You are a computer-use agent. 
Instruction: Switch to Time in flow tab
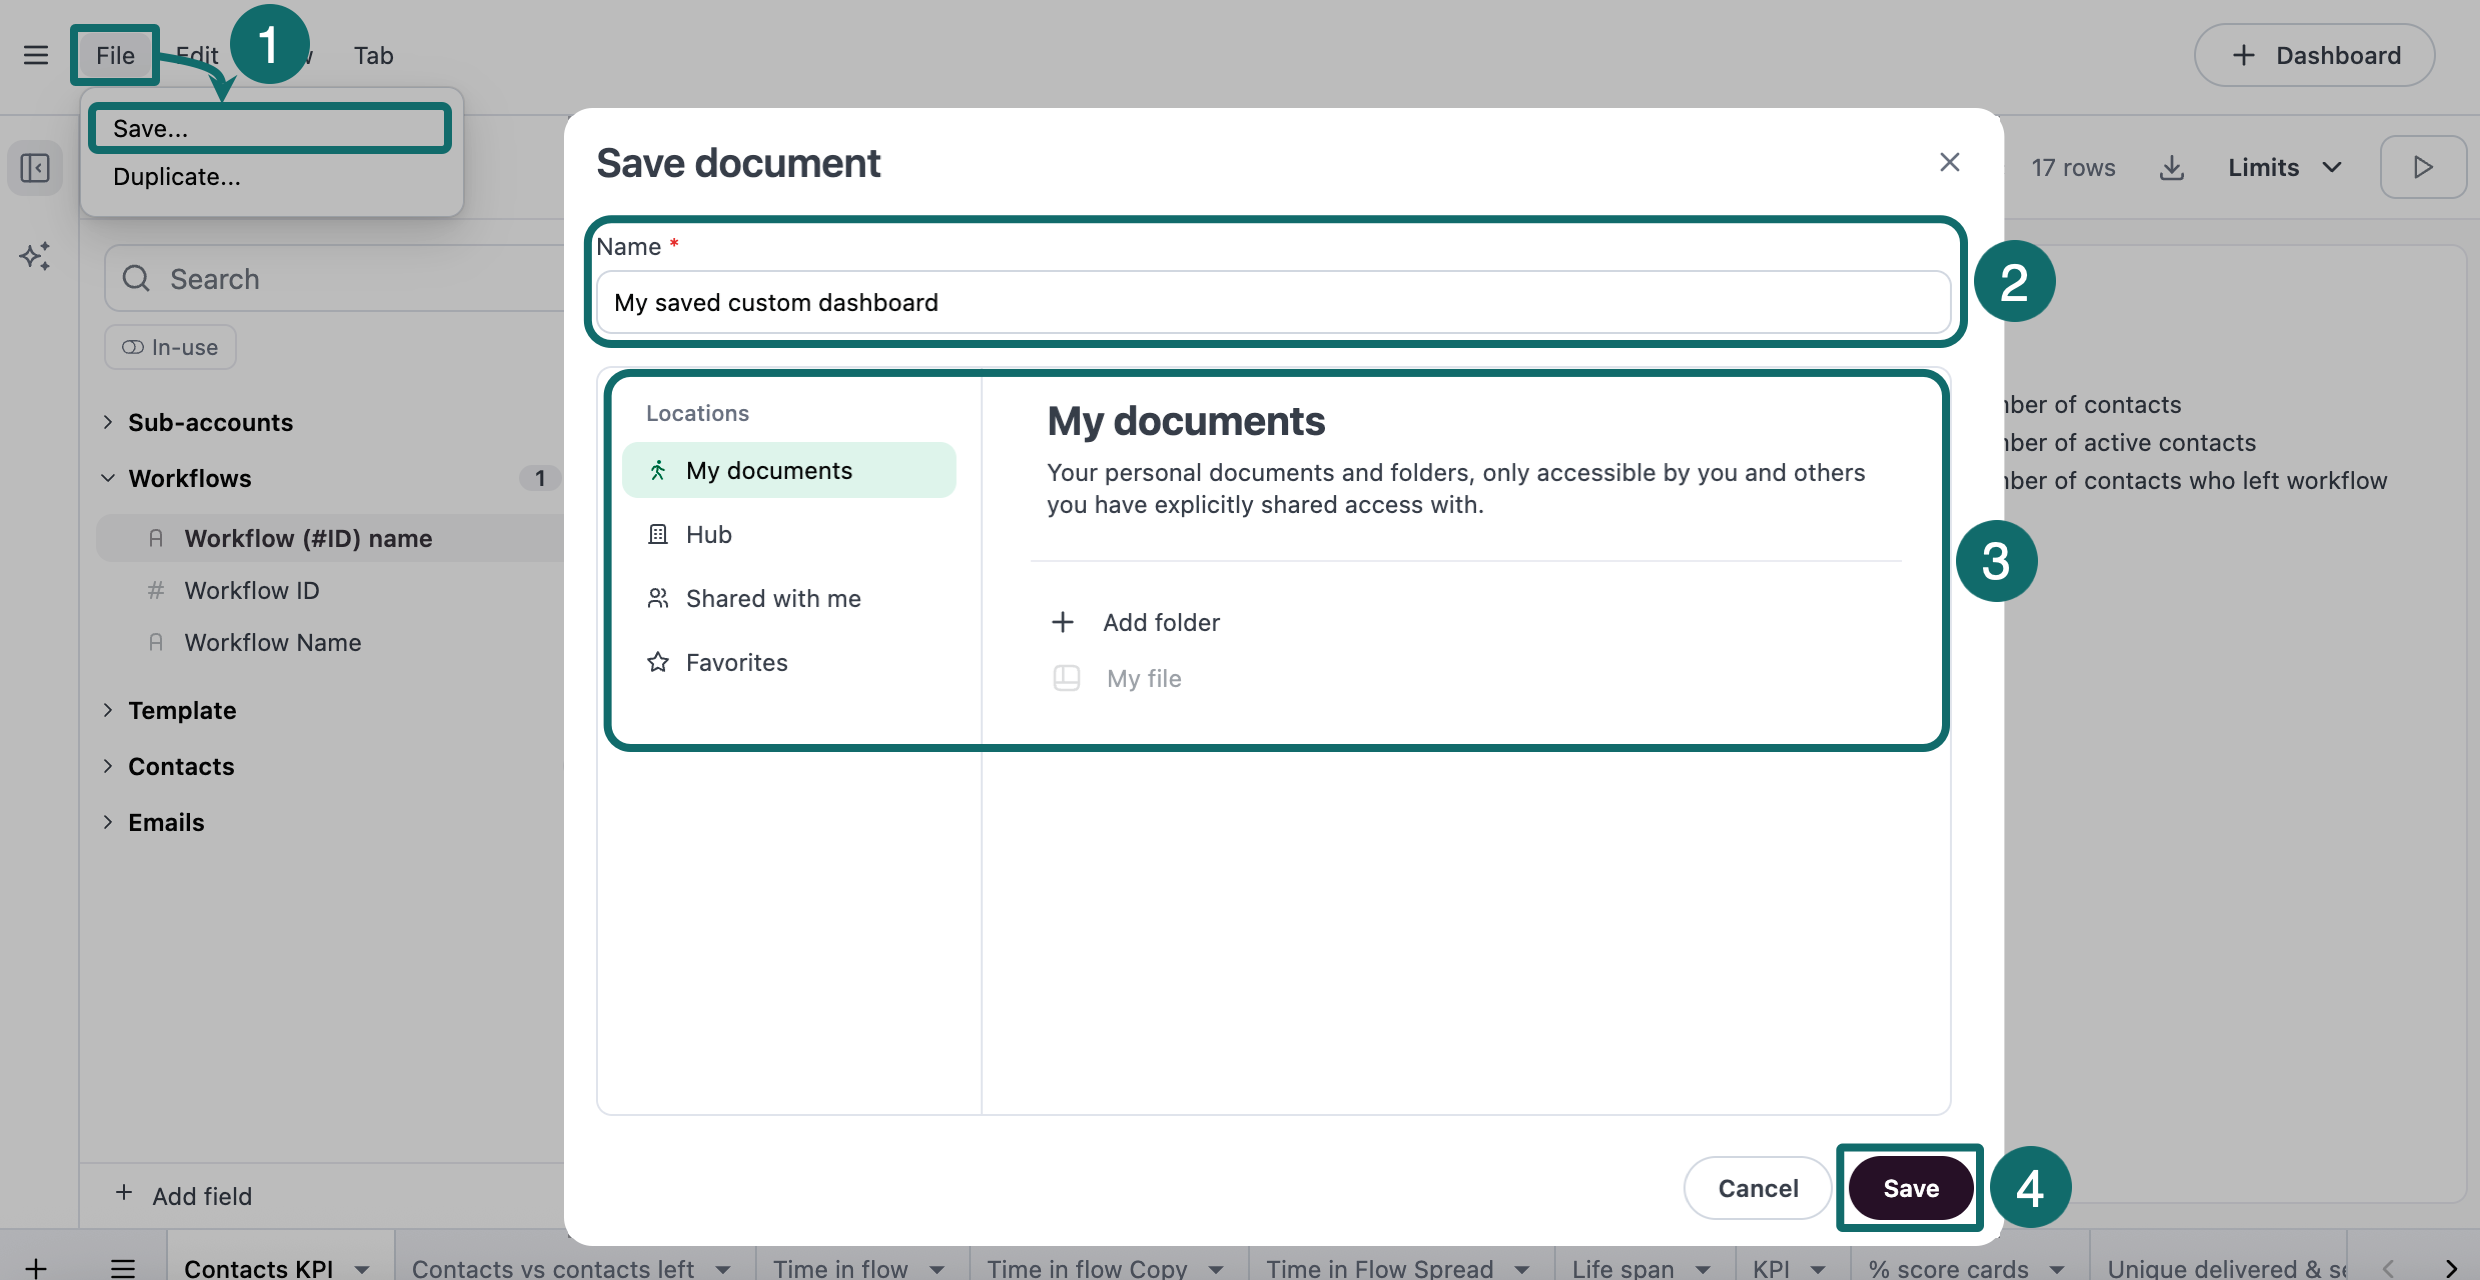pos(840,1268)
